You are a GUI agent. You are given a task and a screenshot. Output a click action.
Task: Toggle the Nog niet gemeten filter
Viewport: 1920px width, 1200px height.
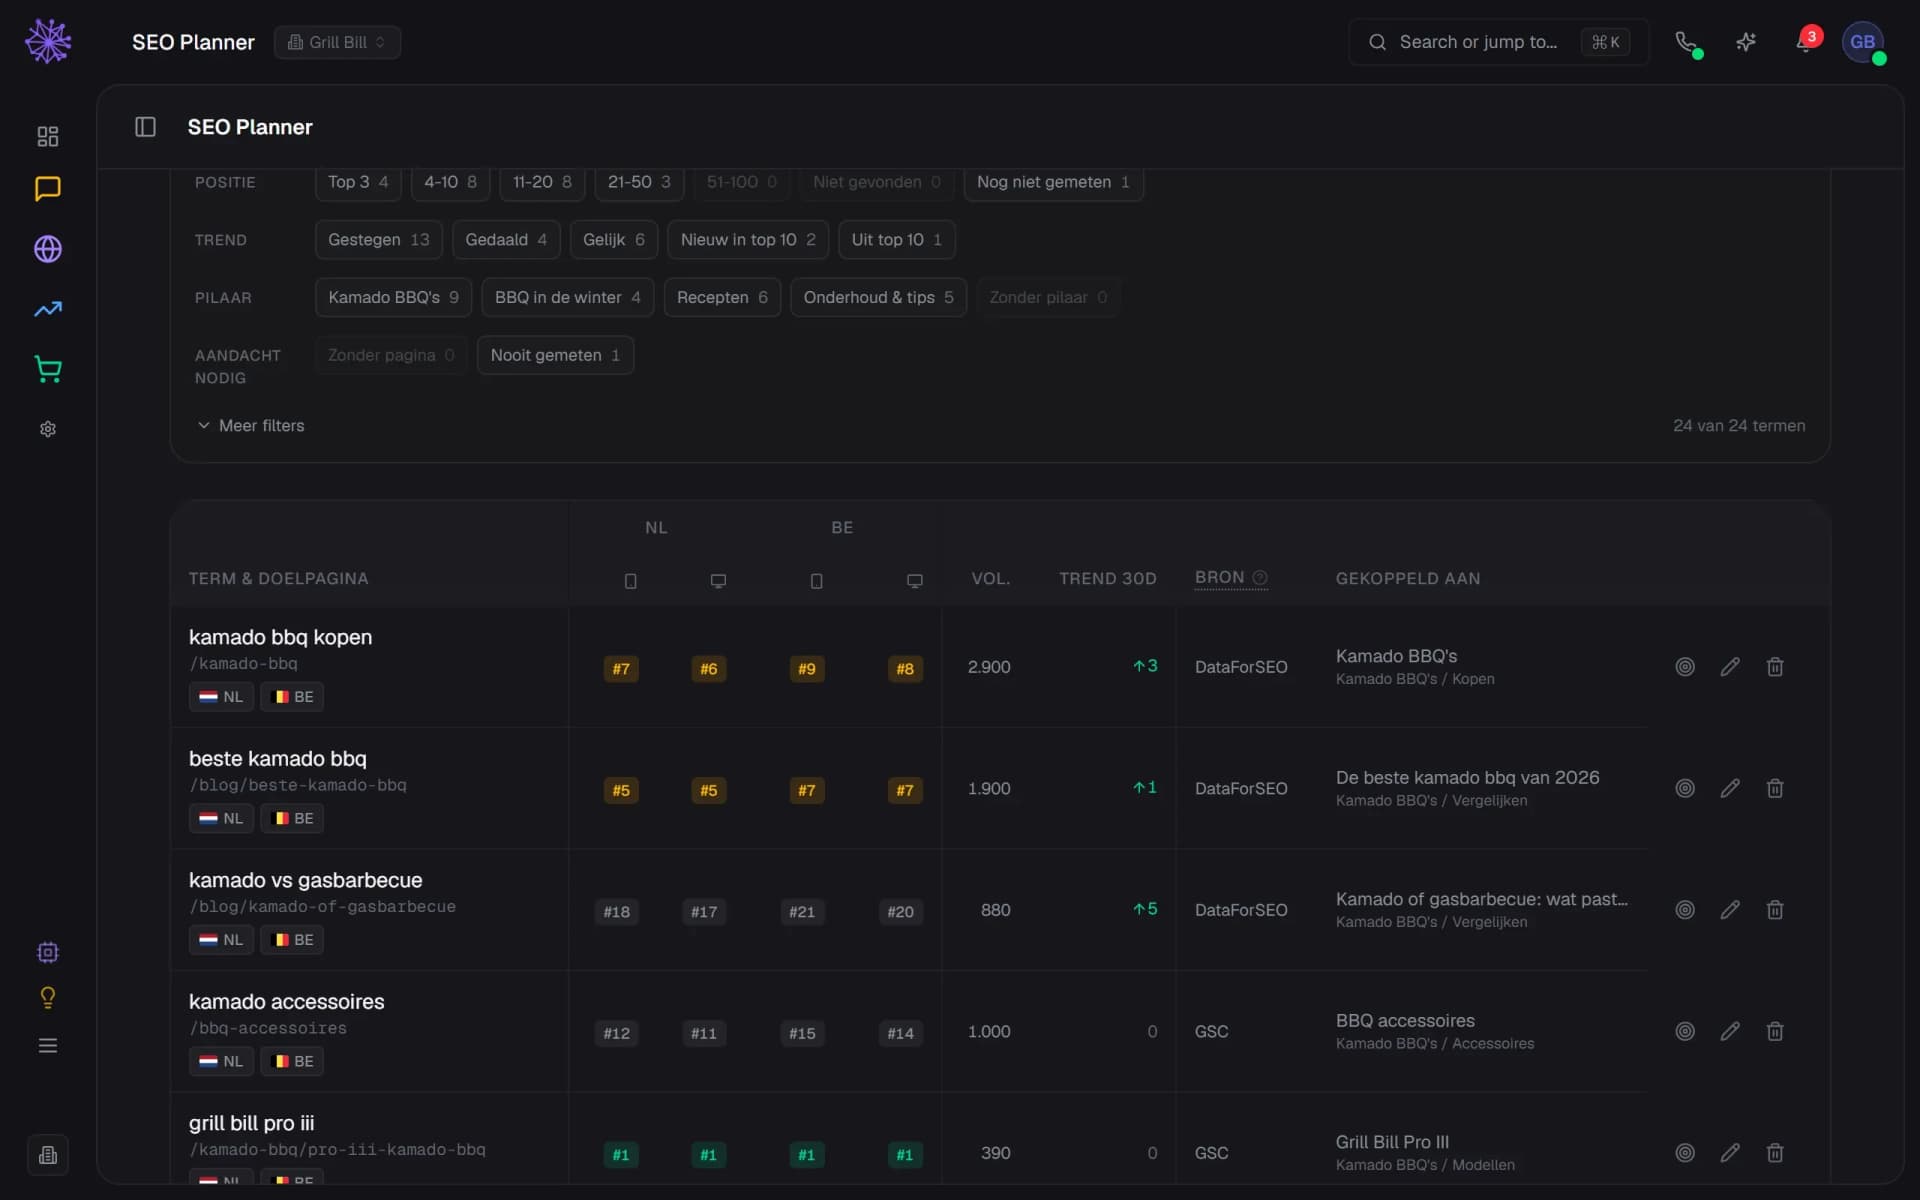pyautogui.click(x=1053, y=182)
